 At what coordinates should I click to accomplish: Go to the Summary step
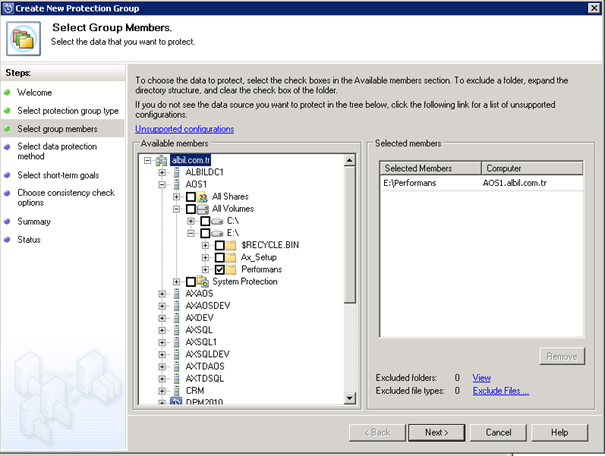34,221
